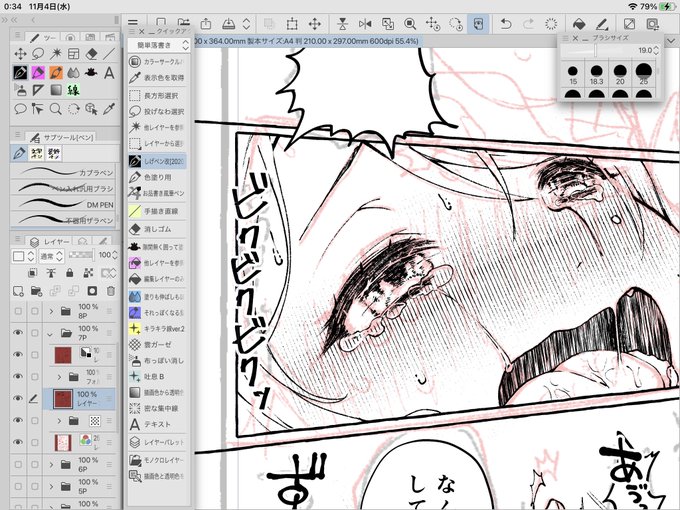Select the Eraser tool in tool palette
This screenshot has height=510, width=680.
(92, 54)
